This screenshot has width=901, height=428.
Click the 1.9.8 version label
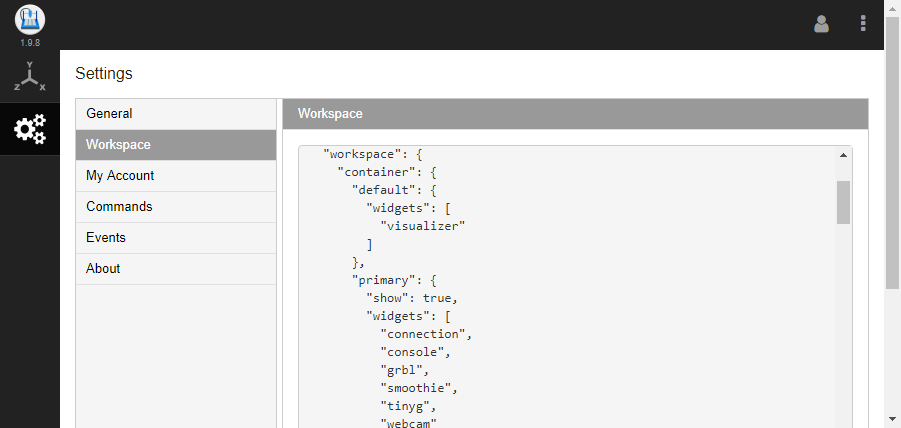click(29, 43)
